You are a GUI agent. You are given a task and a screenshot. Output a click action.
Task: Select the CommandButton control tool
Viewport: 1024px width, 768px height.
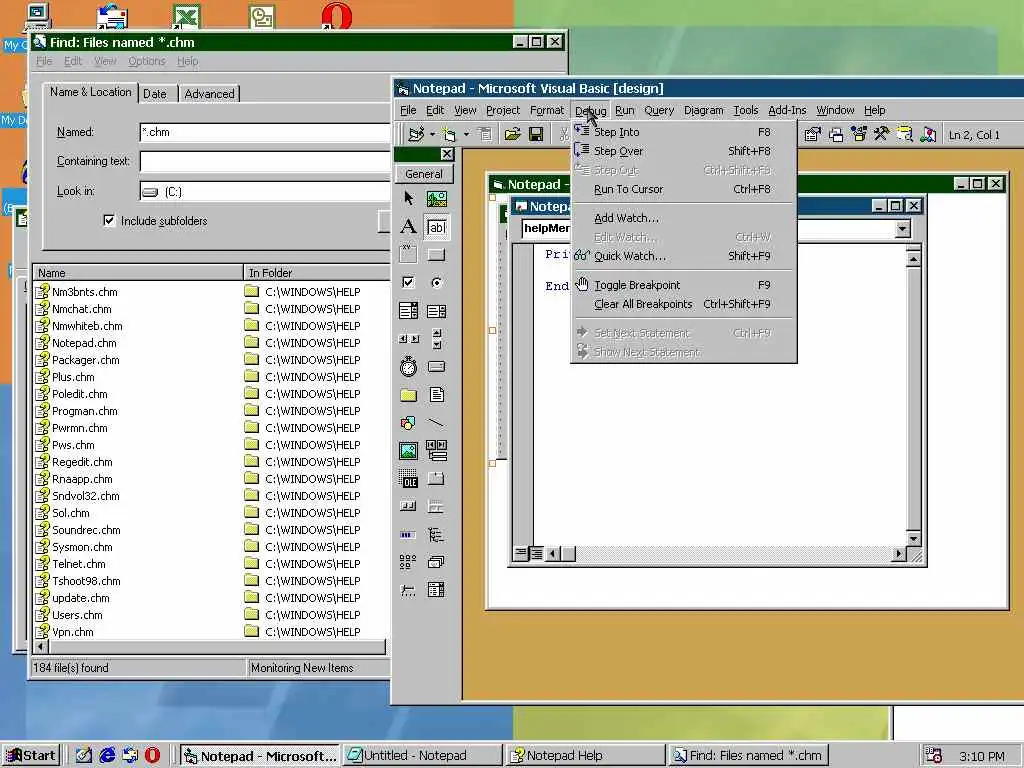pyautogui.click(x=436, y=255)
